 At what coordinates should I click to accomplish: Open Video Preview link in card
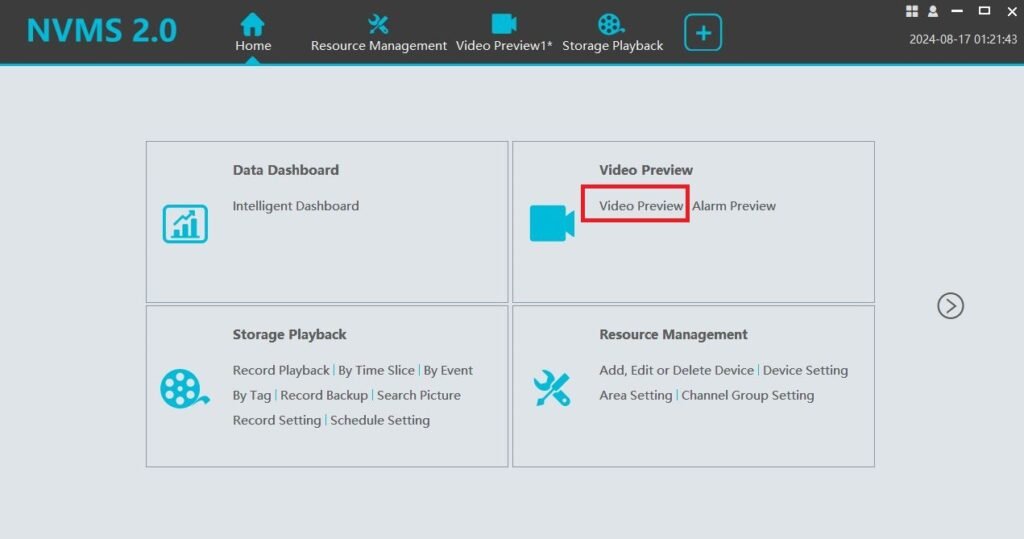coord(641,206)
